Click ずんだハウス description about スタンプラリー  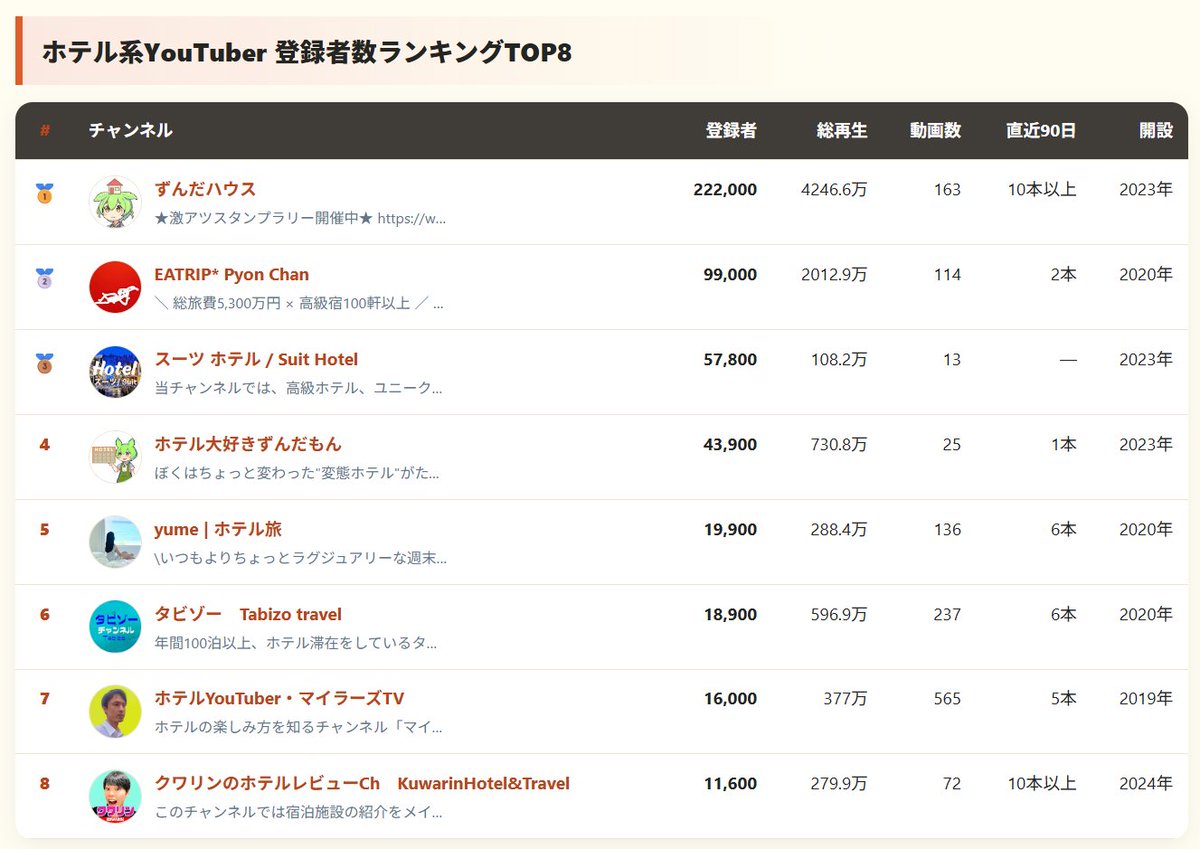[300, 218]
